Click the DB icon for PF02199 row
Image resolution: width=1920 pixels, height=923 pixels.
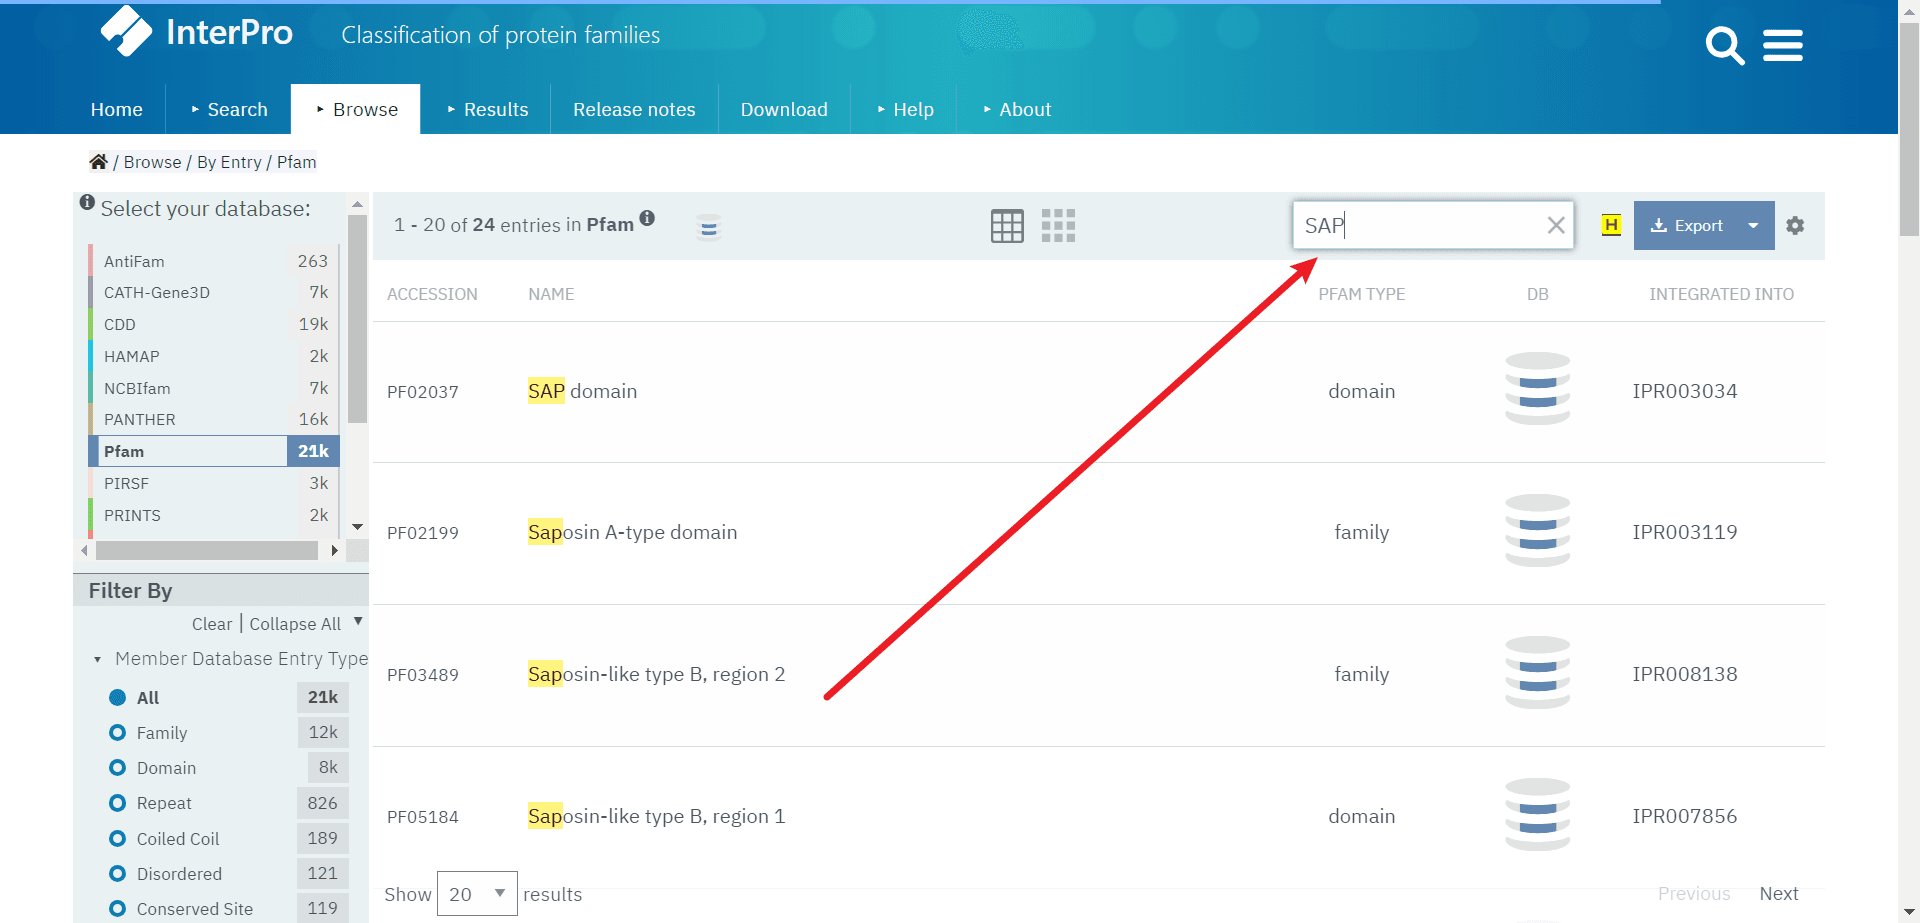pos(1537,531)
